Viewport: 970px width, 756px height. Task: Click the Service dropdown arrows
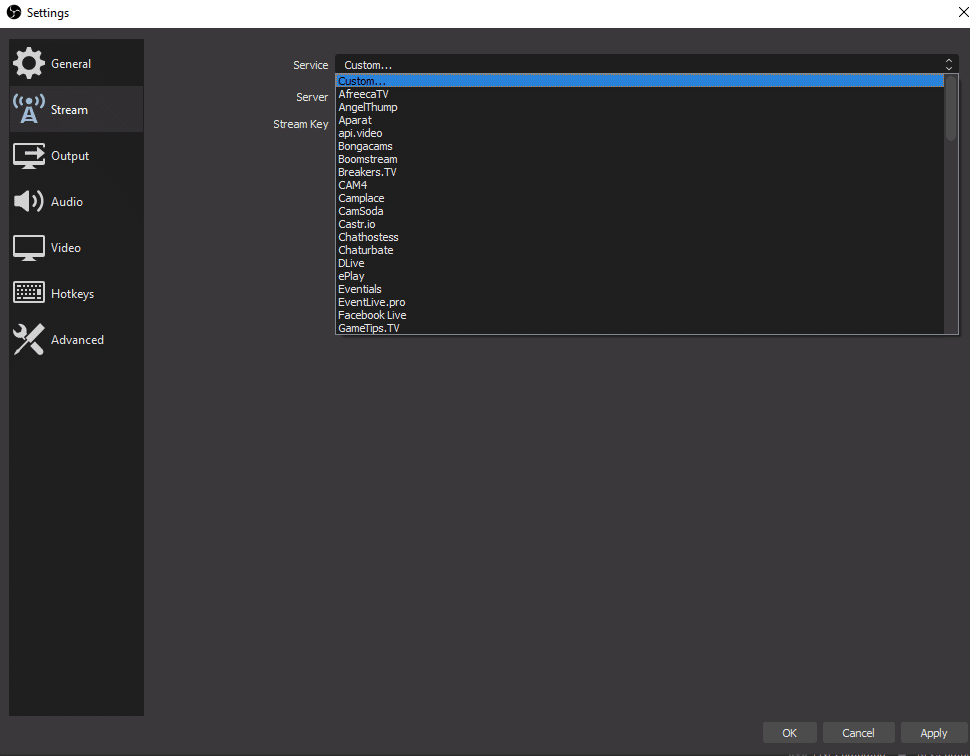948,64
